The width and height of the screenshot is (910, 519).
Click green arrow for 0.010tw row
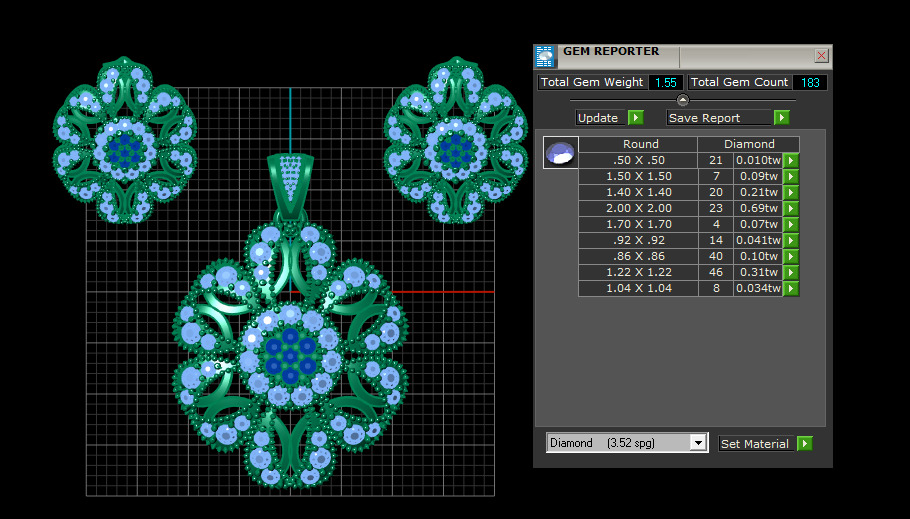[791, 160]
